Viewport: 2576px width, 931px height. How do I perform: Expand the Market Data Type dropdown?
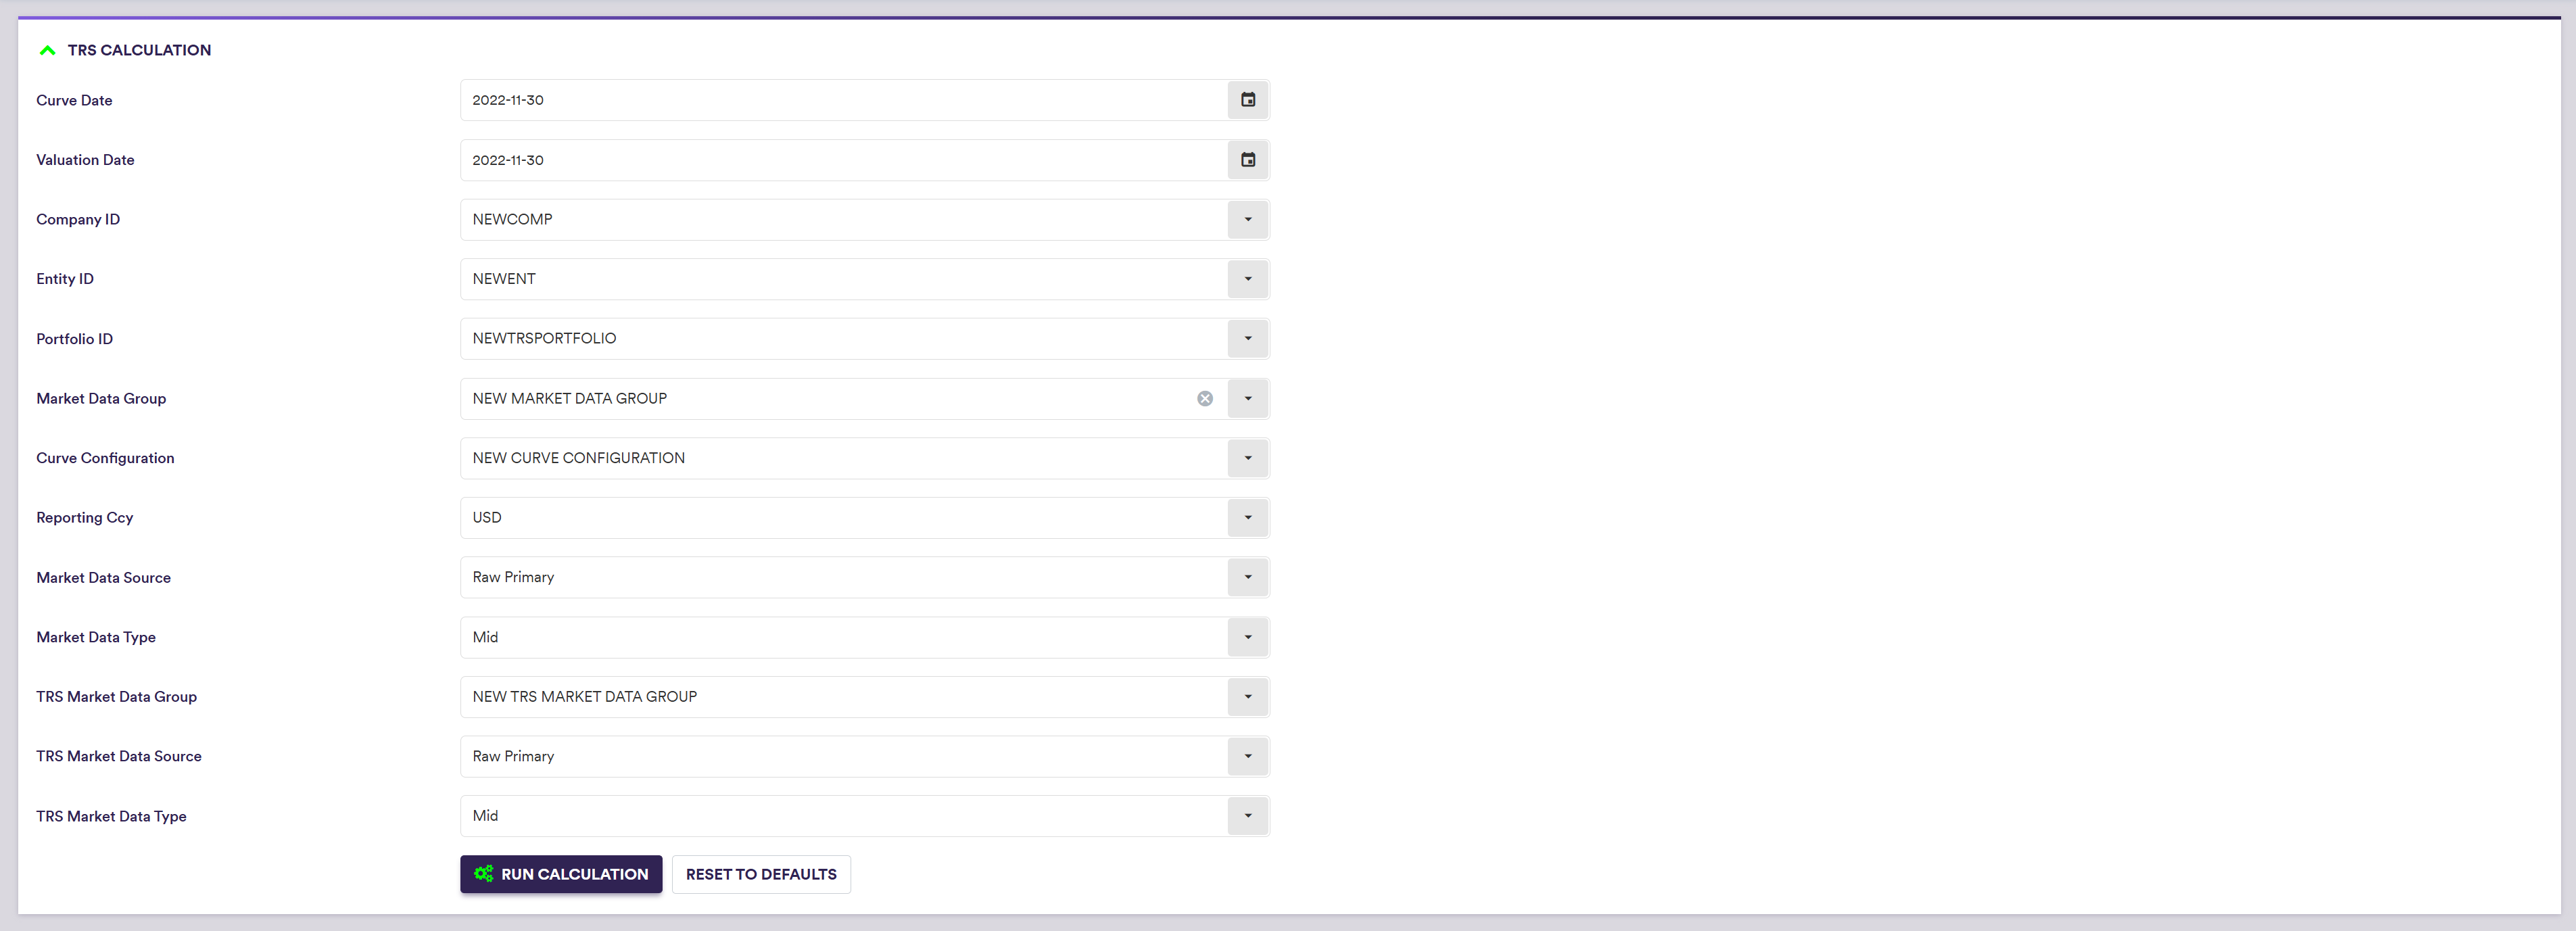1247,637
